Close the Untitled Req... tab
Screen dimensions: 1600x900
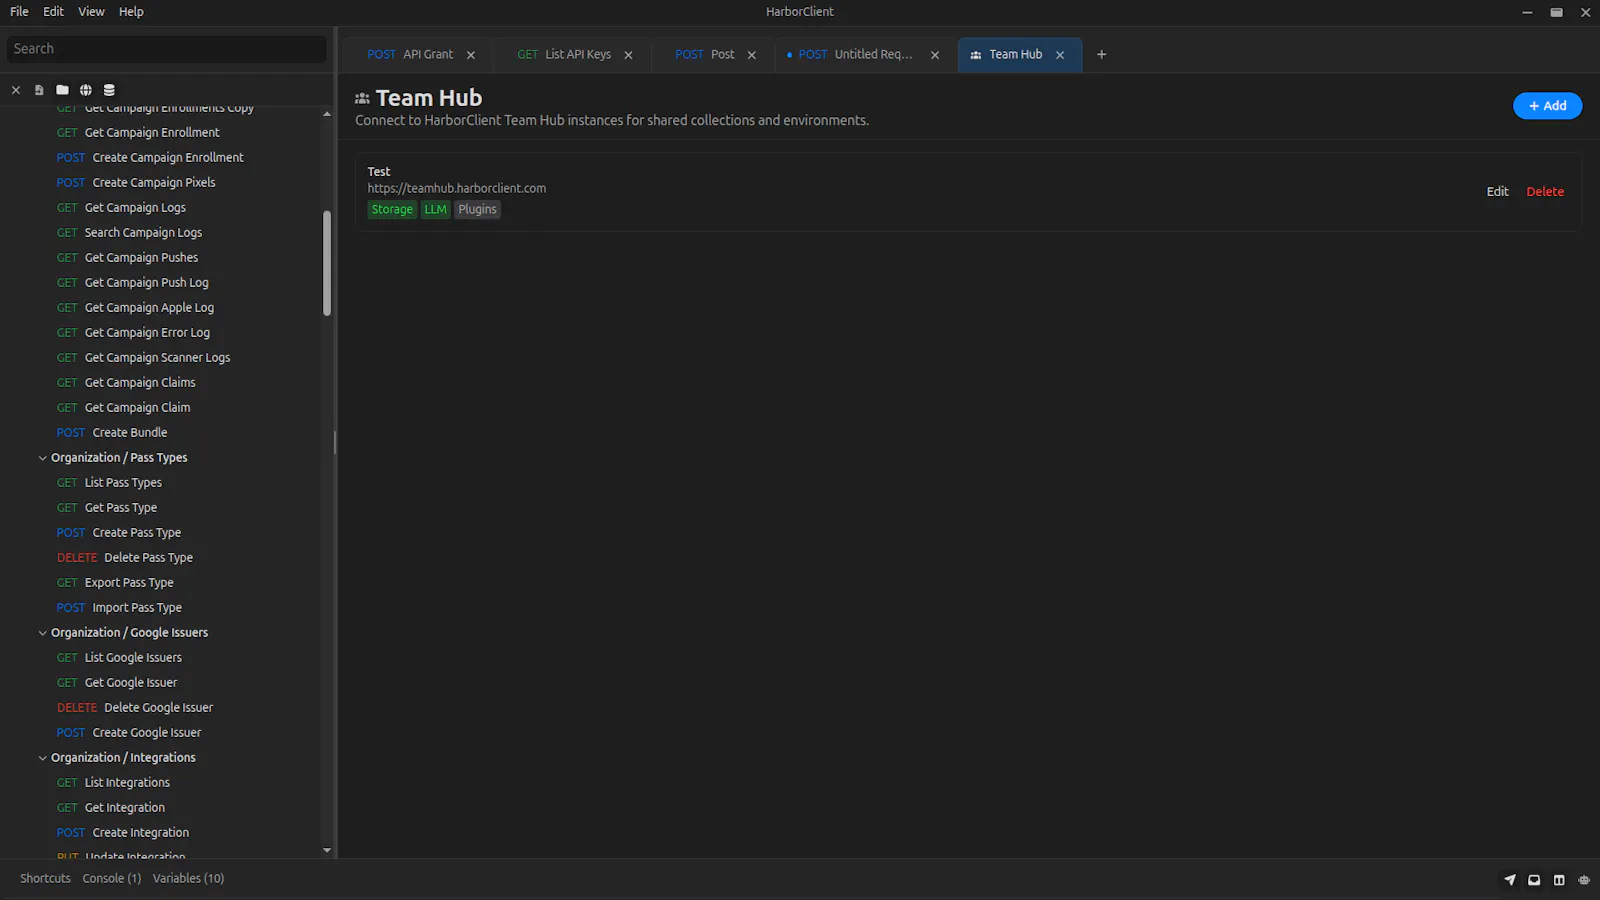(935, 55)
